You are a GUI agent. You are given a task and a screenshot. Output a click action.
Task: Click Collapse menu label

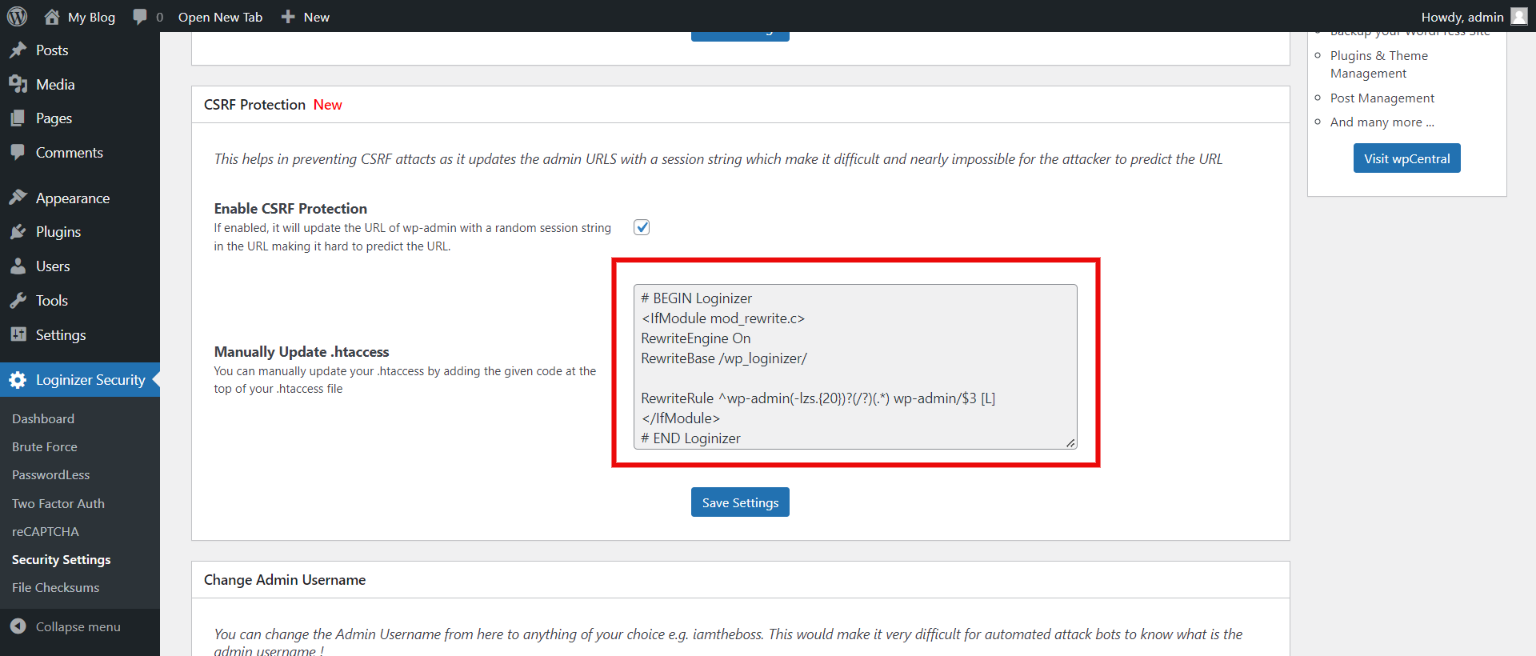[78, 627]
